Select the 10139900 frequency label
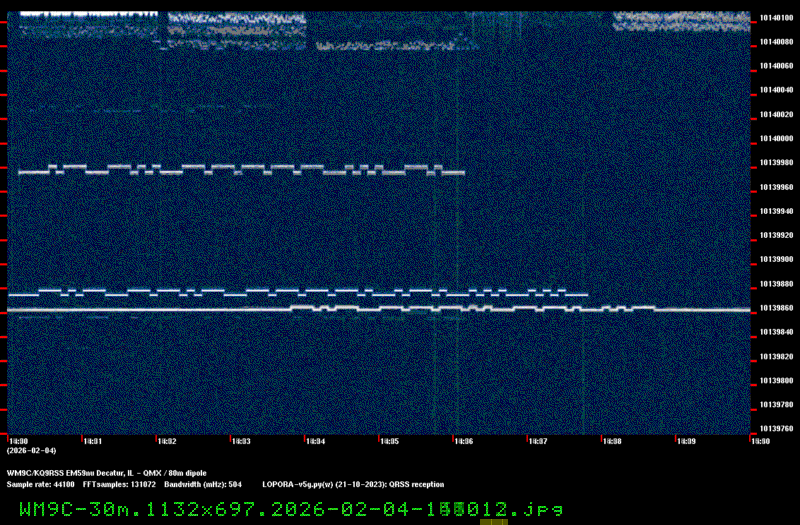 tap(776, 259)
